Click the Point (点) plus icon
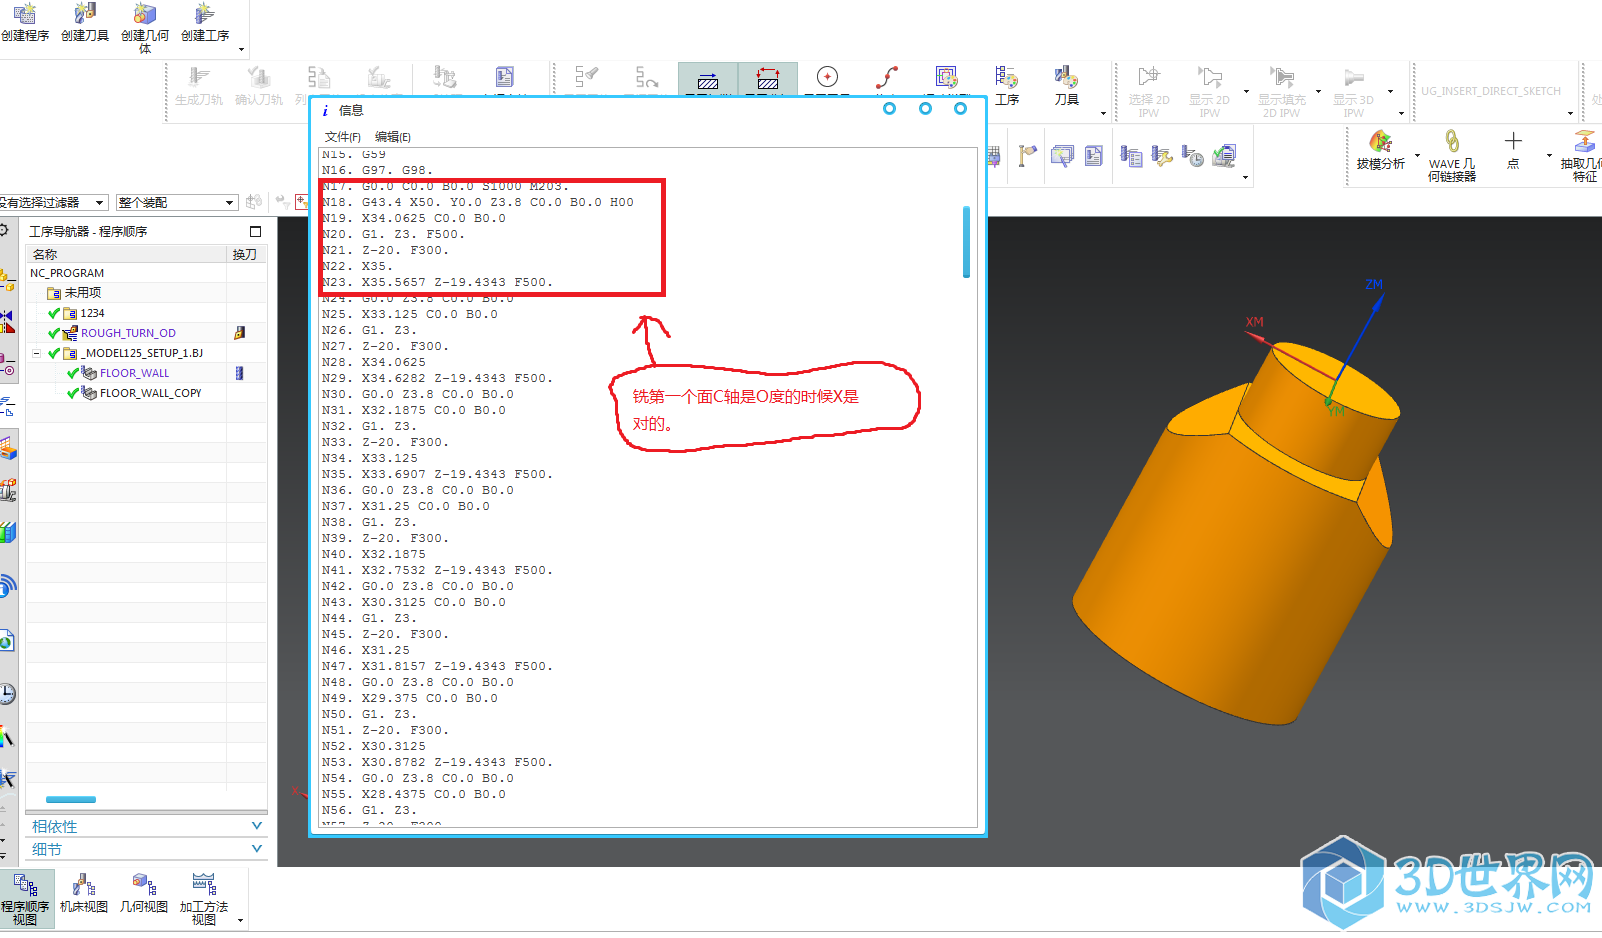This screenshot has height=938, width=1602. (1513, 141)
